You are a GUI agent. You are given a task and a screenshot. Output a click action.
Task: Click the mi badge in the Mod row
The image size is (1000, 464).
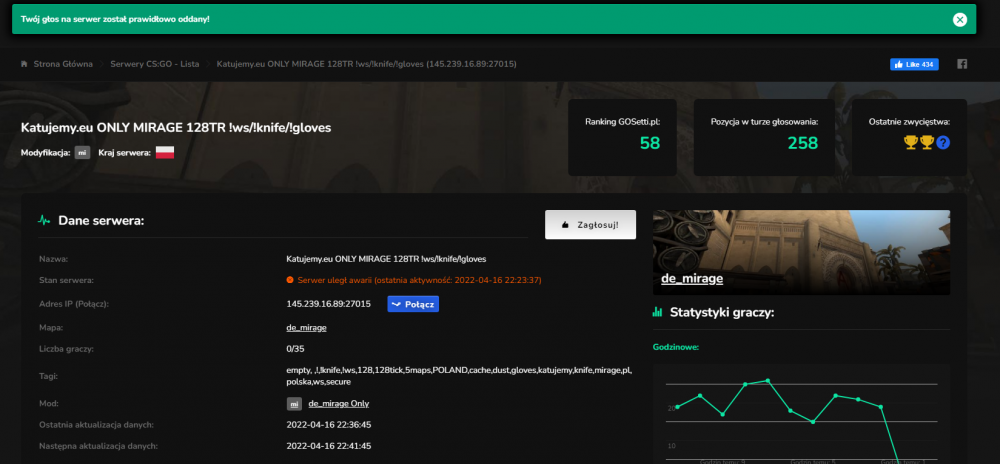[x=294, y=403]
